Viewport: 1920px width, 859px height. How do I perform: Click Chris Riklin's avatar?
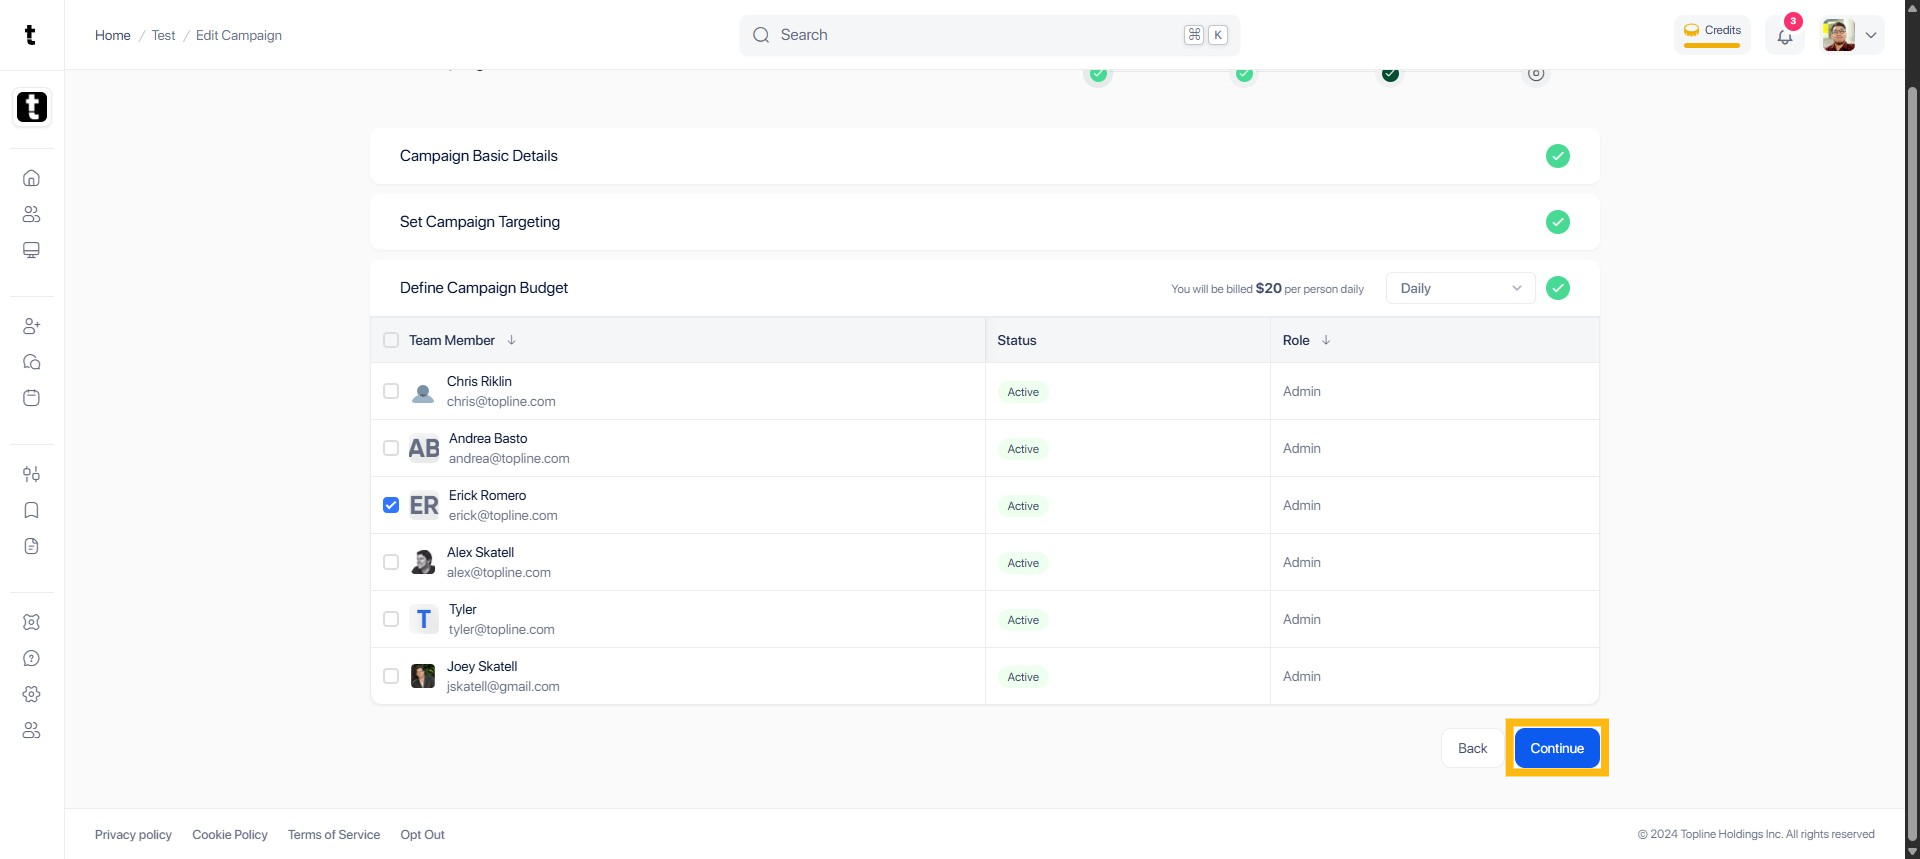click(x=423, y=392)
